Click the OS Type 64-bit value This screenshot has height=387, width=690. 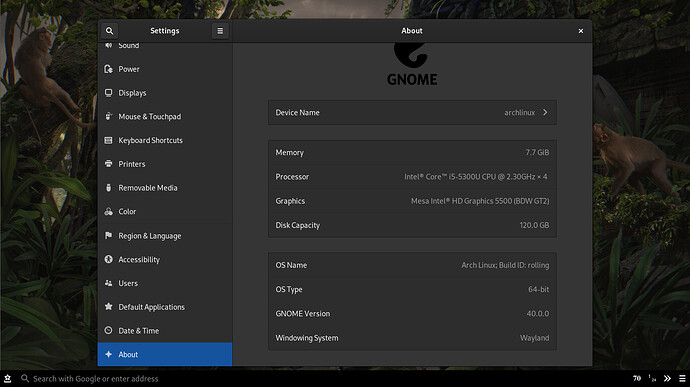point(539,289)
